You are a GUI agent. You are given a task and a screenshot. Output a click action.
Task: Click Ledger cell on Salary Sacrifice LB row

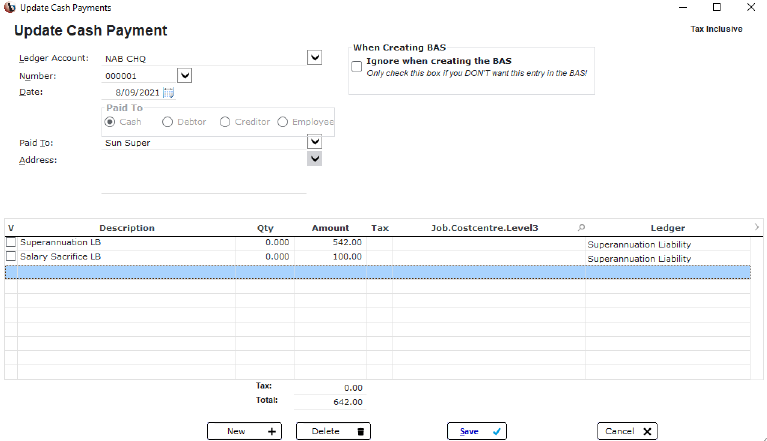pyautogui.click(x=668, y=258)
